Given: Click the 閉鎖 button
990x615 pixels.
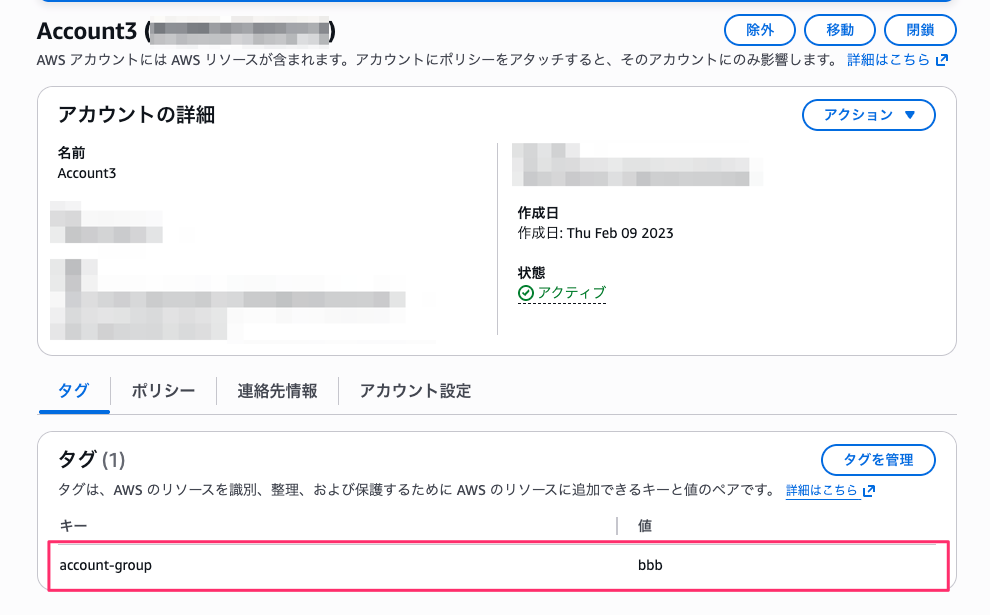Looking at the screenshot, I should tap(919, 29).
